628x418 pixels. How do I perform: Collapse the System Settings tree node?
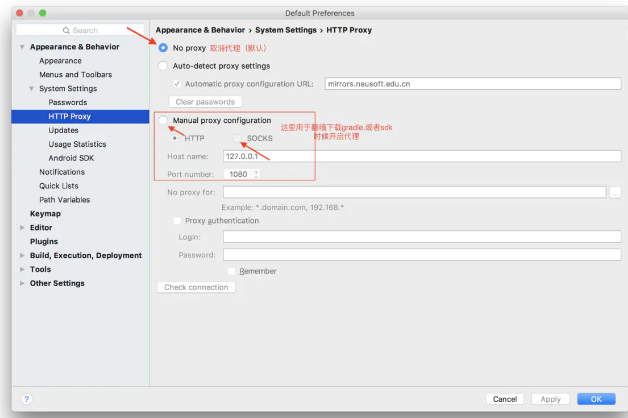click(x=31, y=88)
